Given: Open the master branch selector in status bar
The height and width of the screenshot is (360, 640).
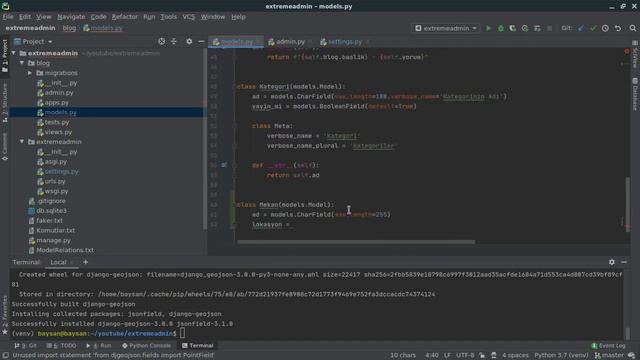Looking at the screenshot, I should 609,355.
